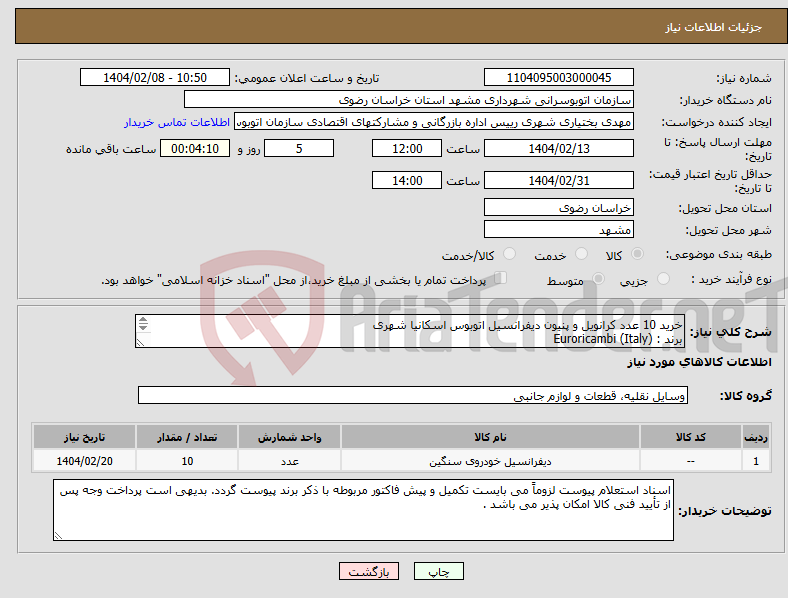Click the چاپ (print) button
This screenshot has height=598, width=788.
coord(438,571)
